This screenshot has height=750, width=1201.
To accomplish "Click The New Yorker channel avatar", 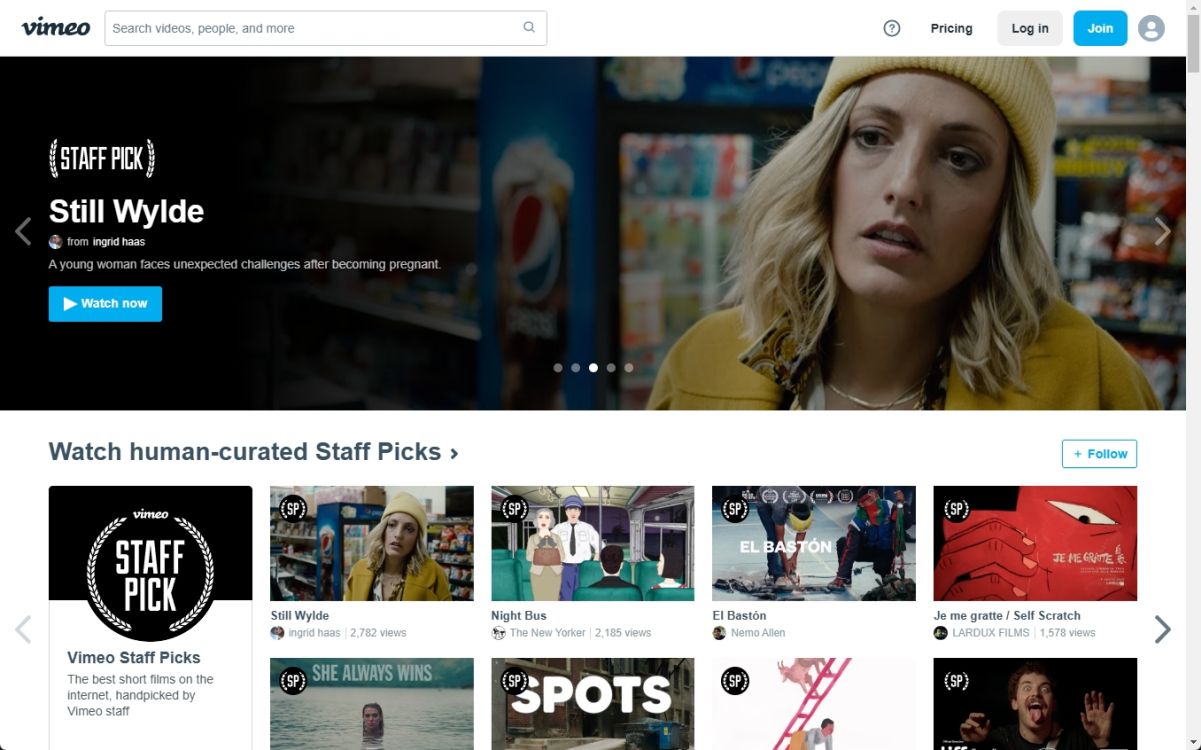I will click(x=497, y=633).
